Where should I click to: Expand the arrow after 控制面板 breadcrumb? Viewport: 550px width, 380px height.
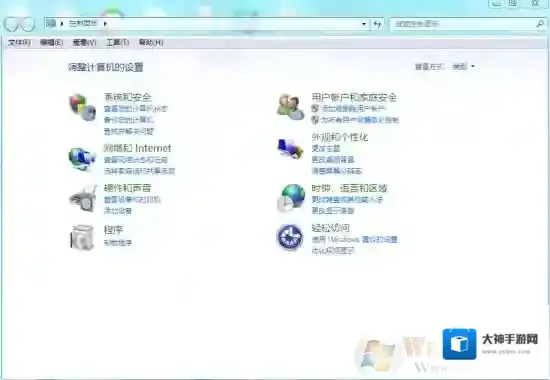point(105,24)
